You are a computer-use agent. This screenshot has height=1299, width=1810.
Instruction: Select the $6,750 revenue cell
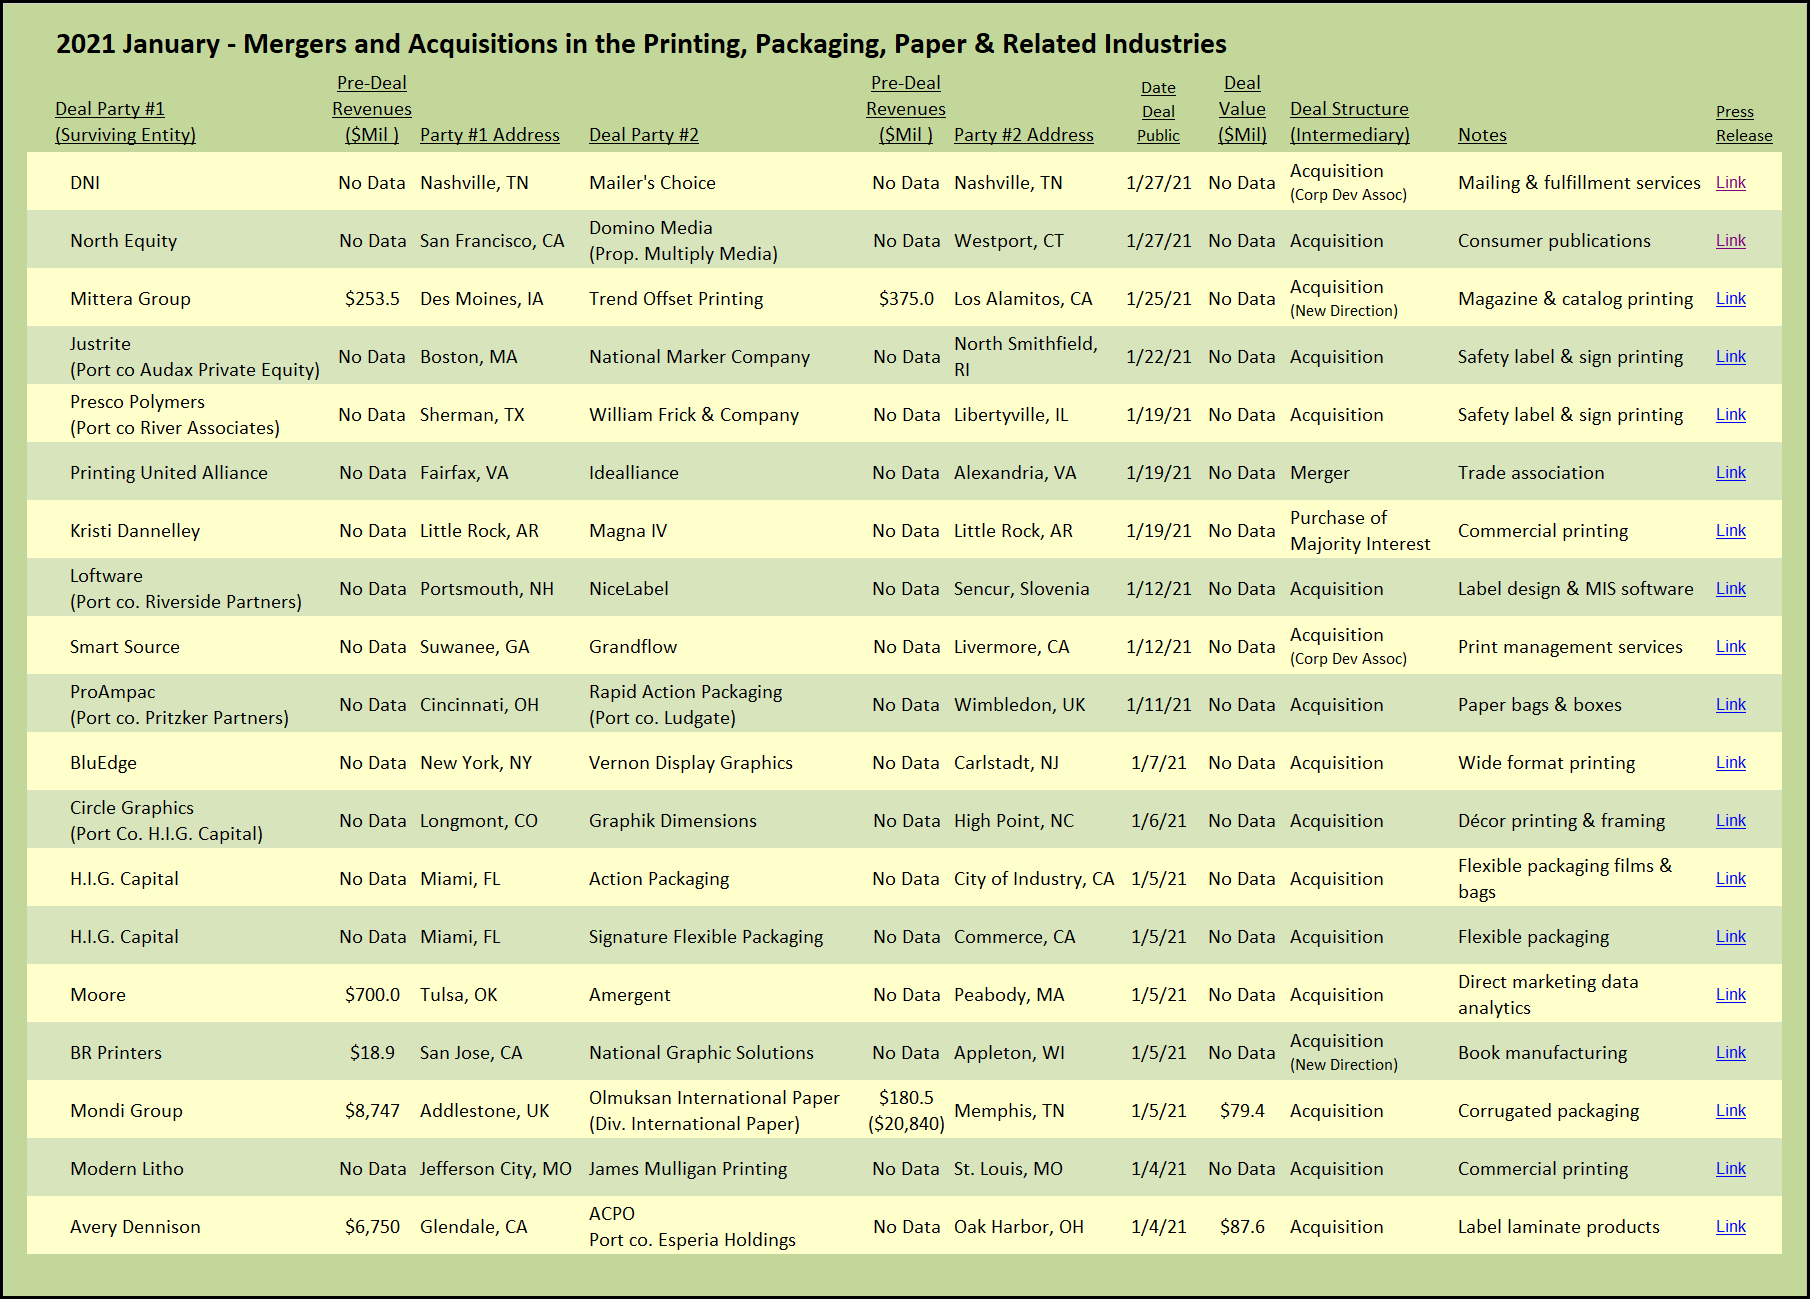(x=372, y=1227)
